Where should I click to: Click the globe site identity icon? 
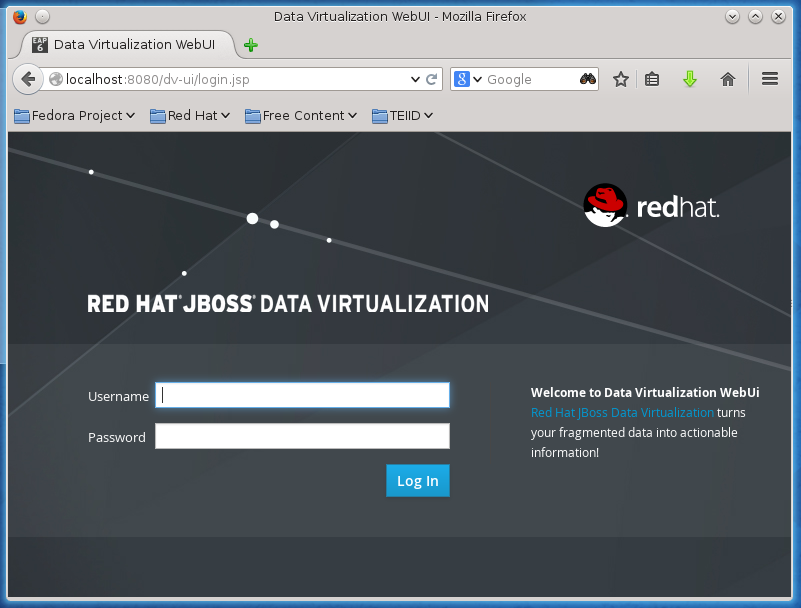tap(56, 79)
